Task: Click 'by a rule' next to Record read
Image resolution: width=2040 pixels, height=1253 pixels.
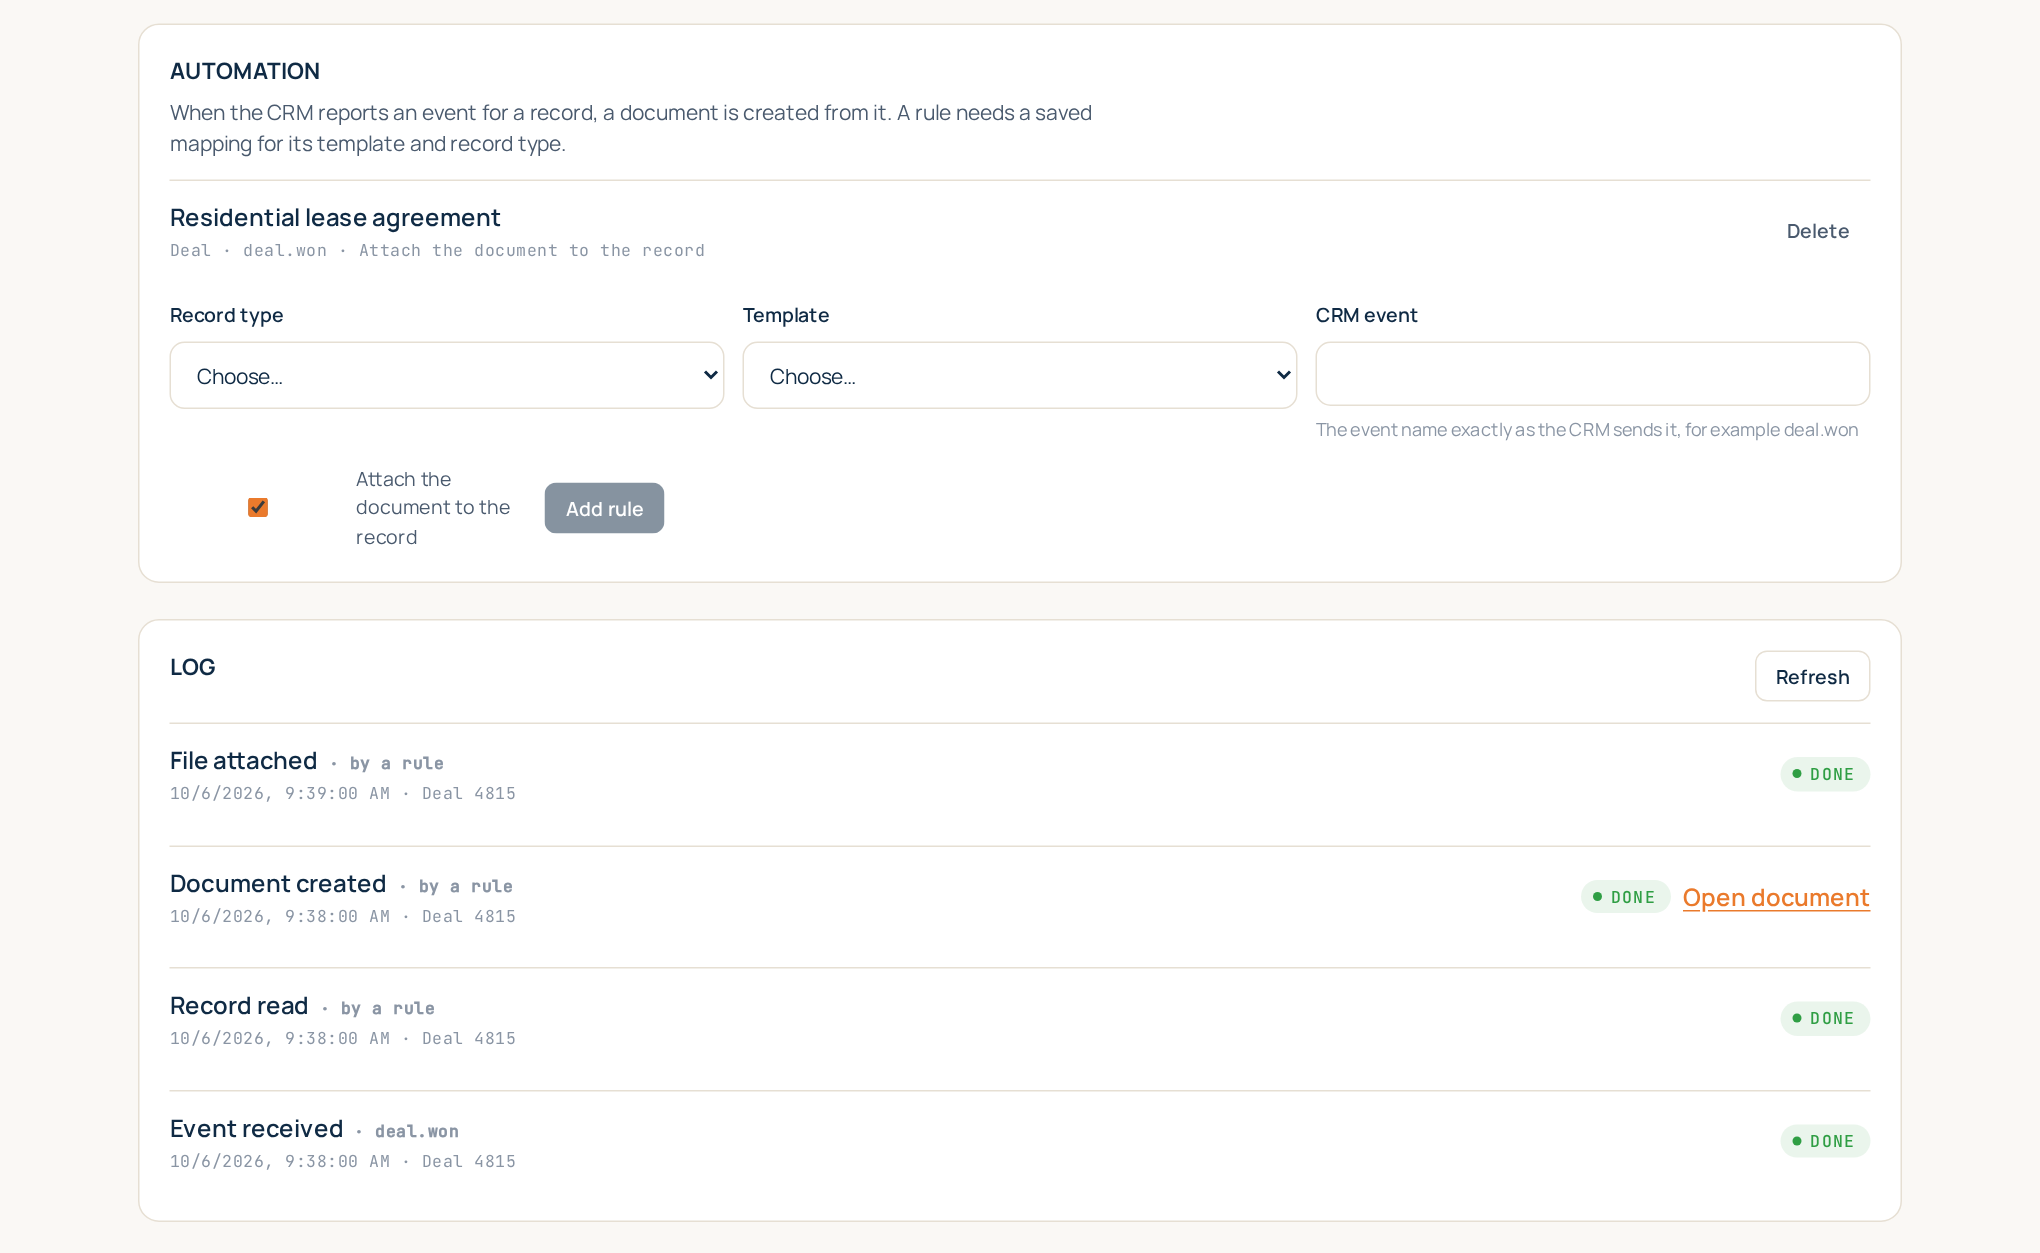Action: (388, 1008)
